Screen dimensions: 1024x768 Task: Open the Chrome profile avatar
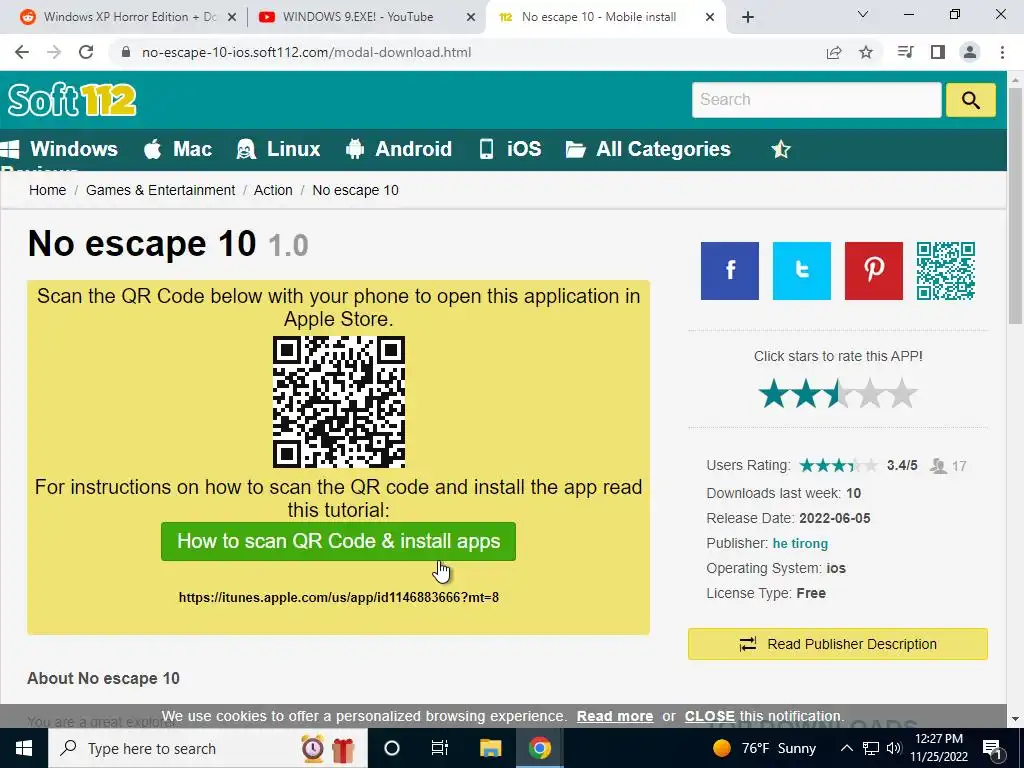(x=970, y=52)
